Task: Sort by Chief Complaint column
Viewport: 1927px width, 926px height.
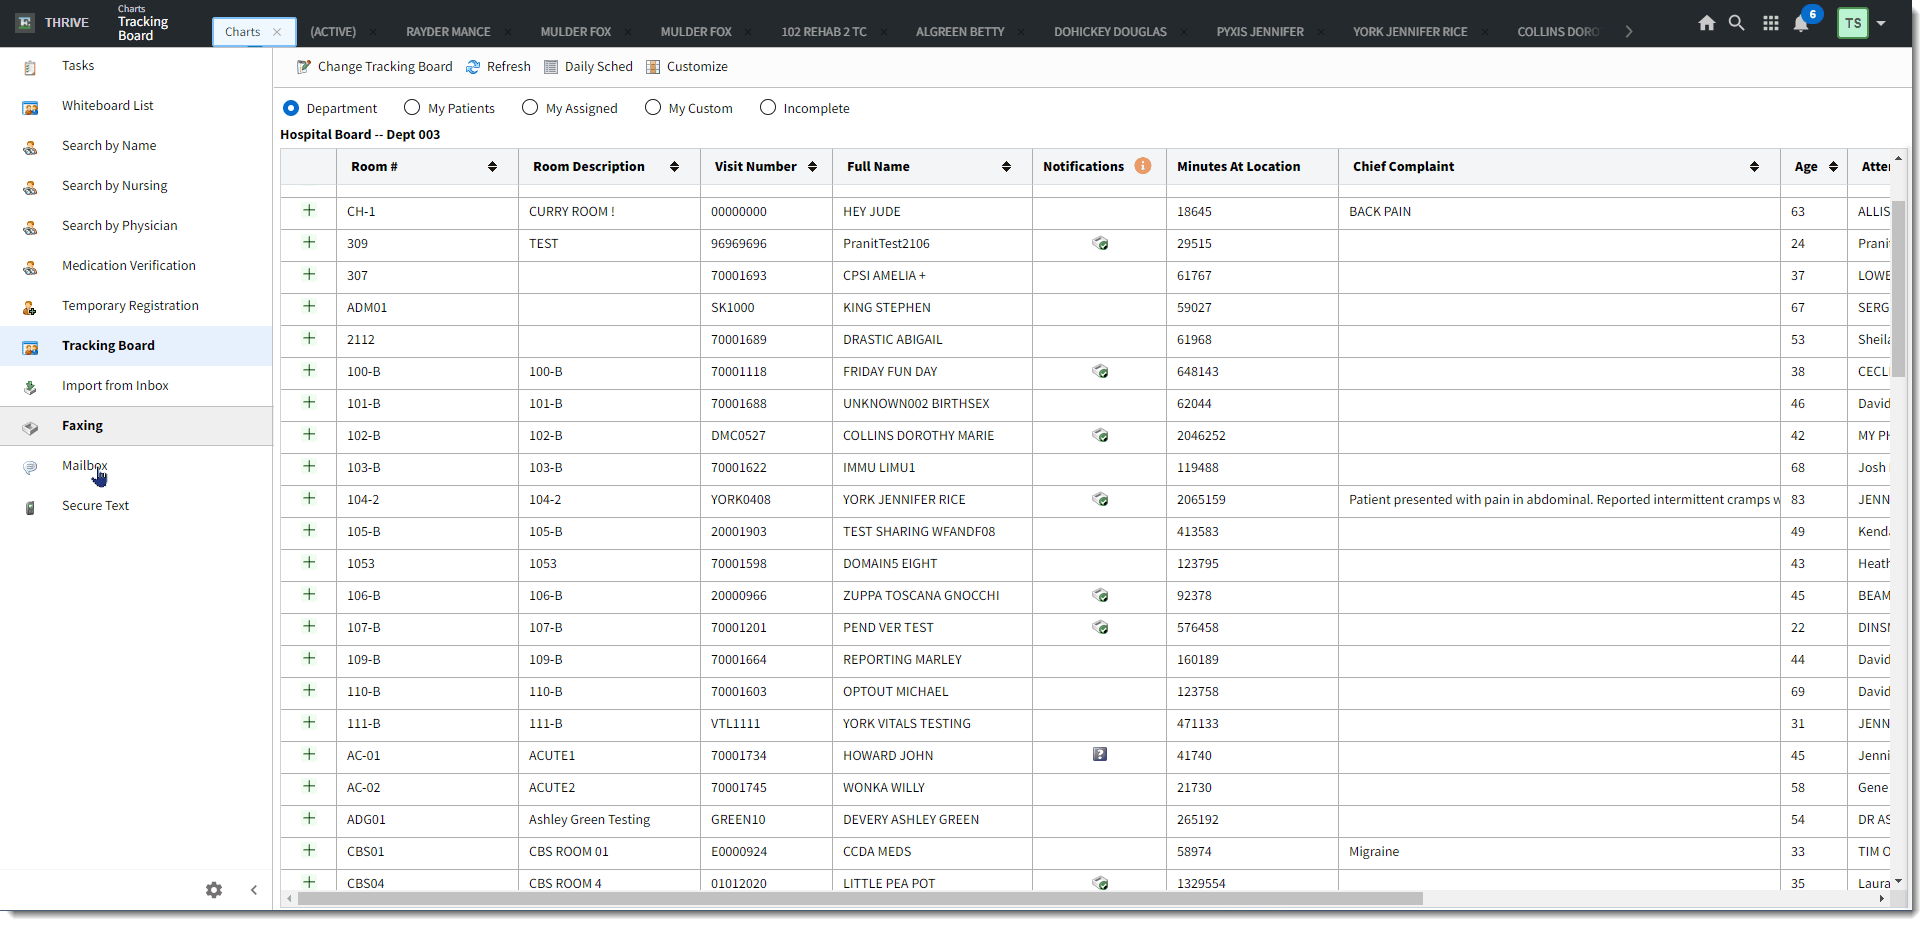Action: [x=1754, y=167]
